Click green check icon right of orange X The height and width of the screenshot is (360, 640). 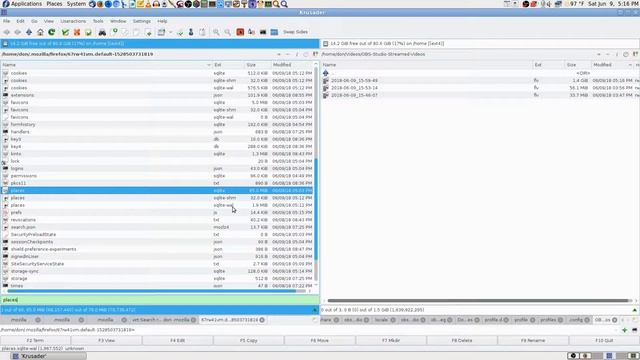tap(88, 32)
